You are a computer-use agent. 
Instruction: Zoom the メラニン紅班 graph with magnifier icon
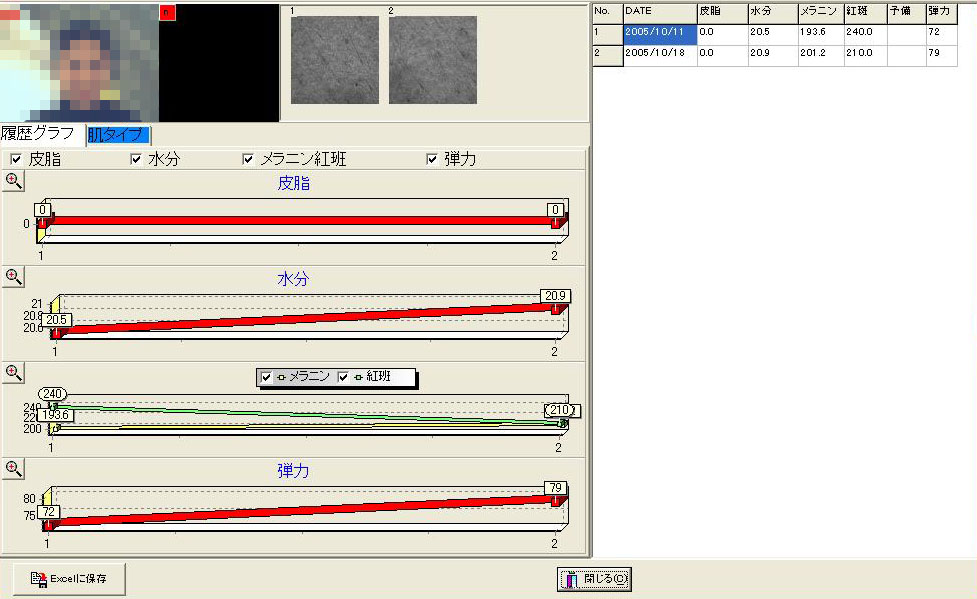point(13,373)
